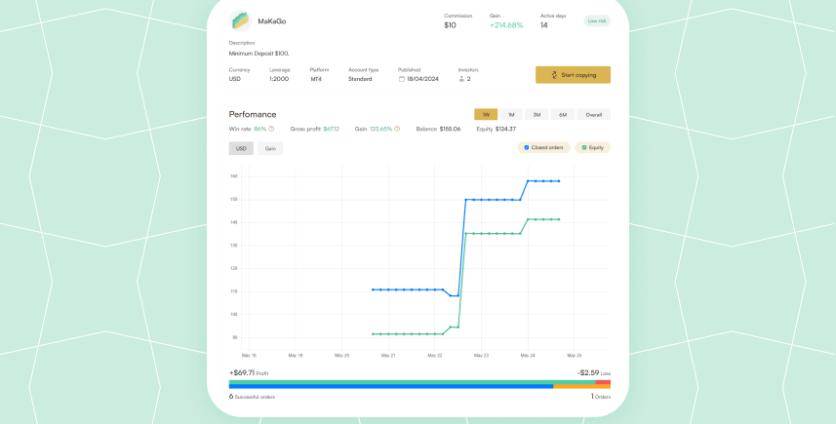The image size is (836, 424).
Task: Toggle chart to USD view
Action: 241,148
